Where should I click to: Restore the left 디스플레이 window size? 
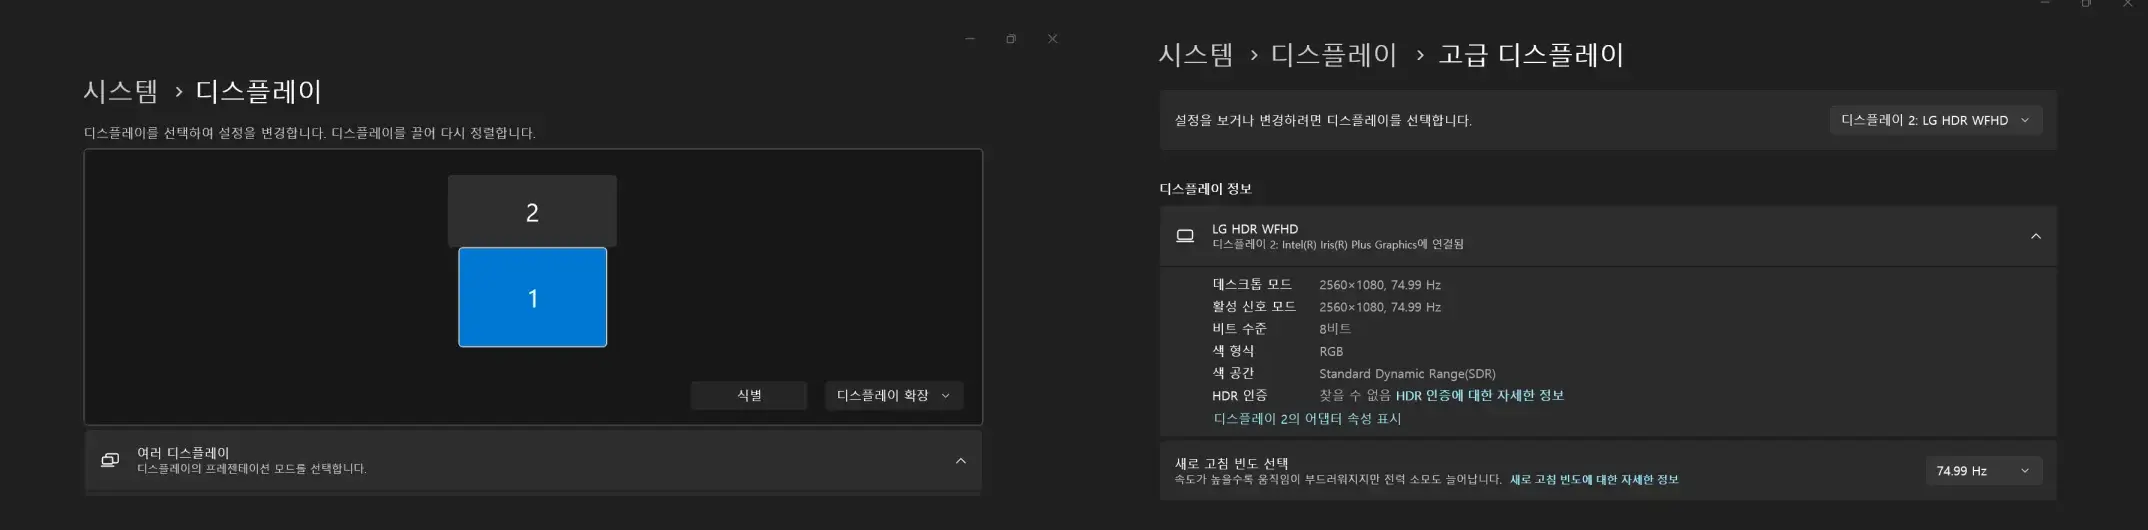pos(1011,39)
